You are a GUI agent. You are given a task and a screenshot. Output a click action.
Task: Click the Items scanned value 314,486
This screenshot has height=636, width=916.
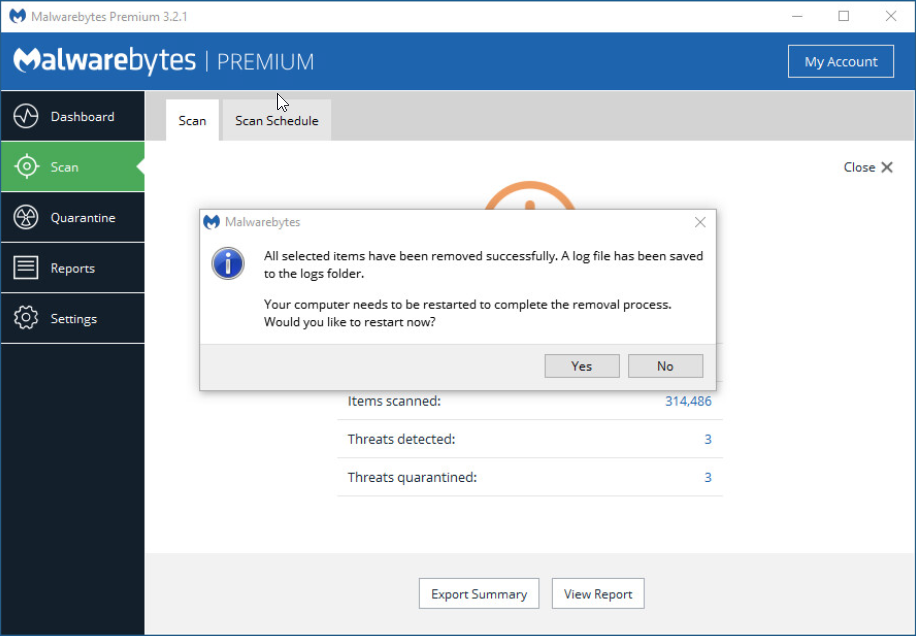[688, 401]
